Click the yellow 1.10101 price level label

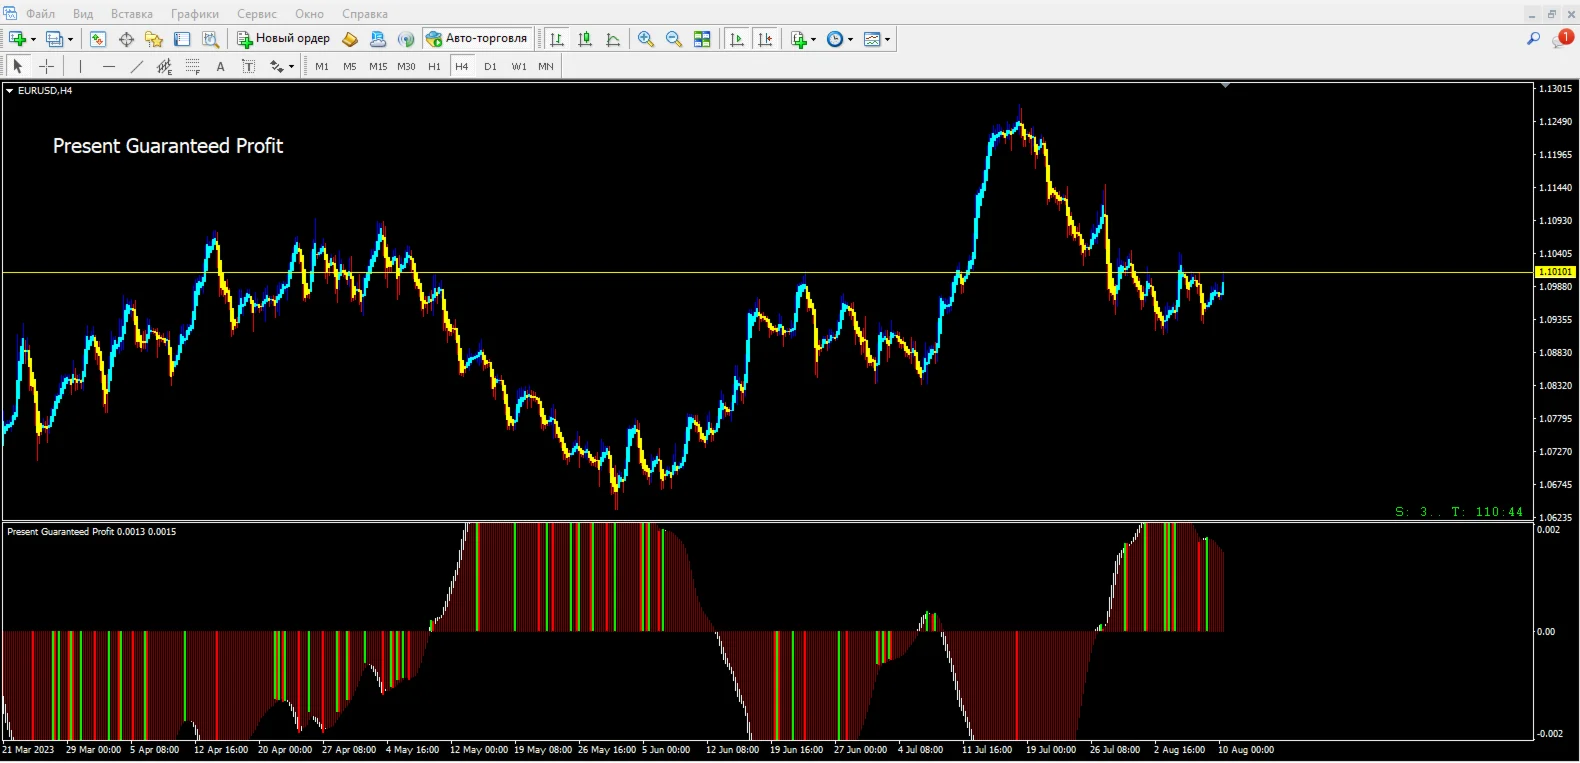click(1555, 272)
